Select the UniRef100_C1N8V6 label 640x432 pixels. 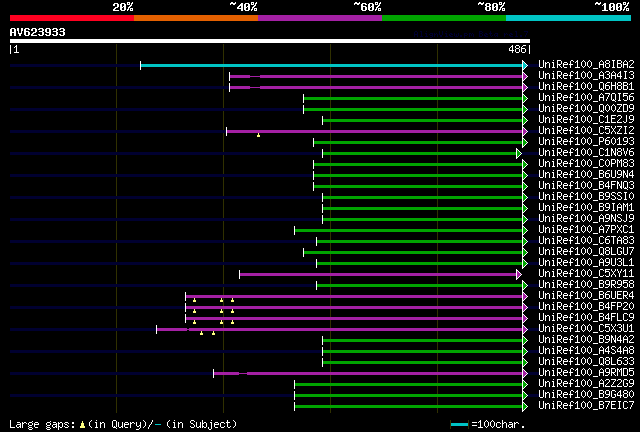click(x=586, y=153)
